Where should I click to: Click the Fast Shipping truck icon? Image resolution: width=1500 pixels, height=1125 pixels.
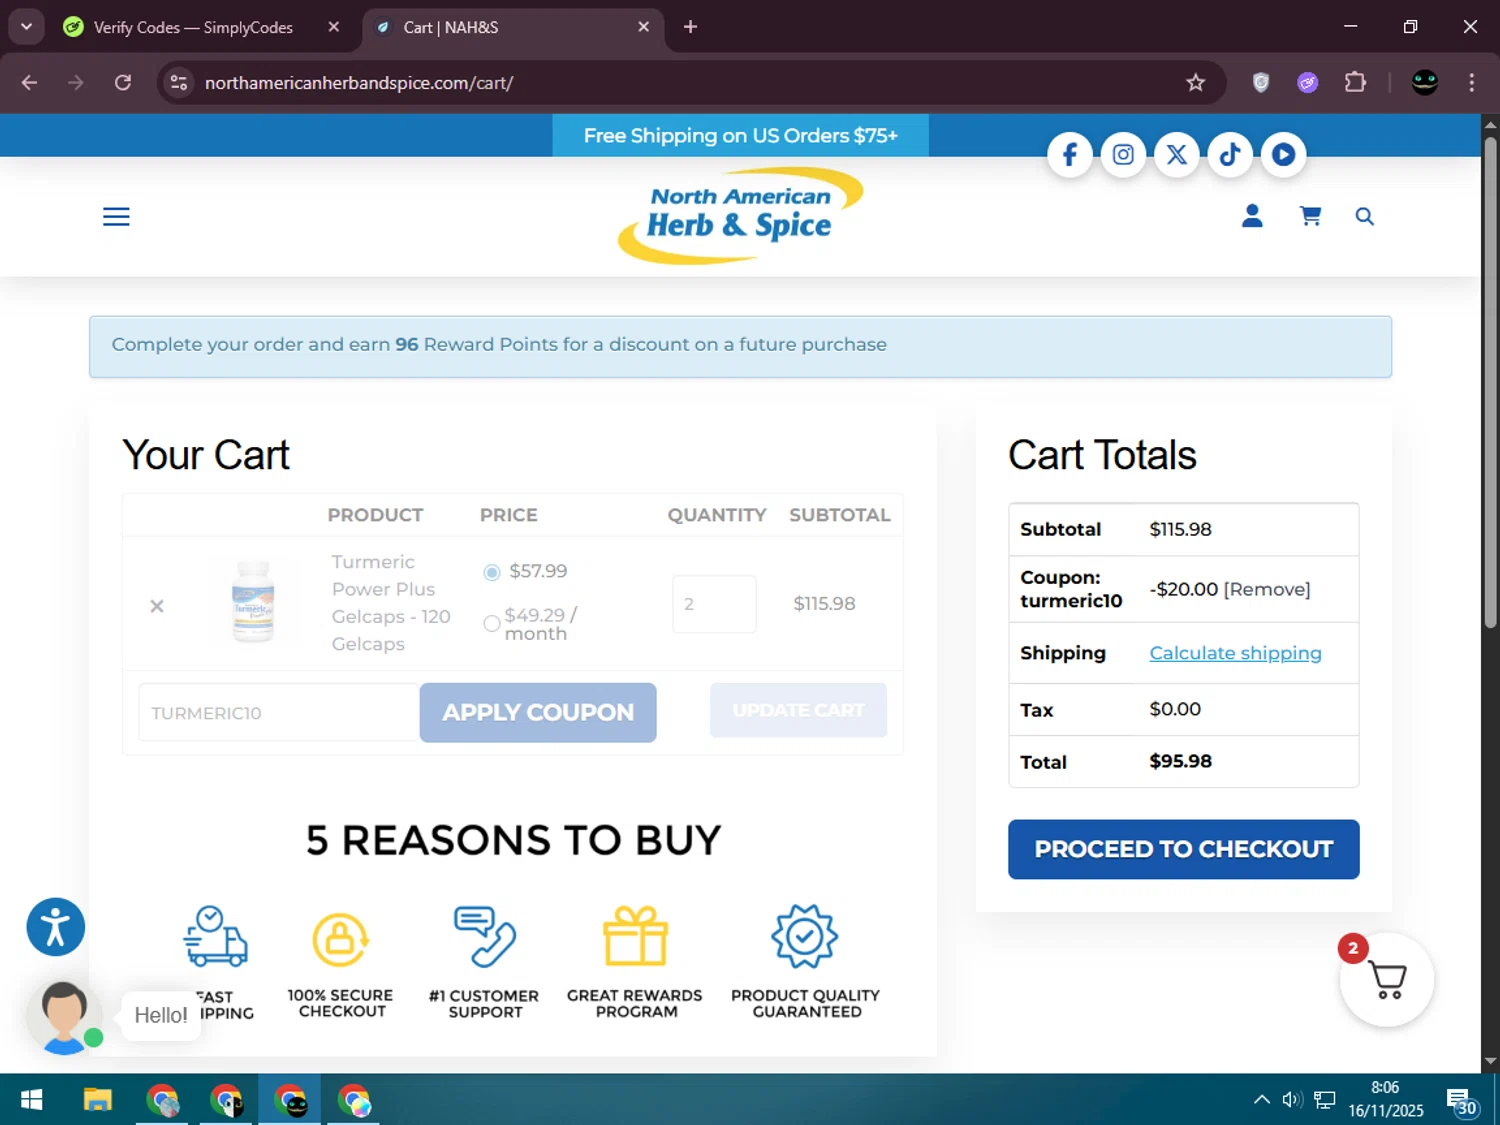[215, 937]
